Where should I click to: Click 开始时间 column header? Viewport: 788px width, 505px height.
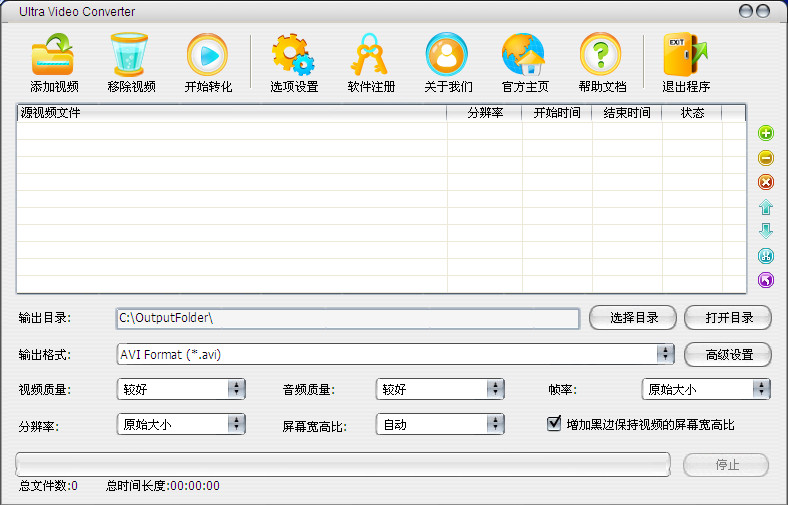557,113
